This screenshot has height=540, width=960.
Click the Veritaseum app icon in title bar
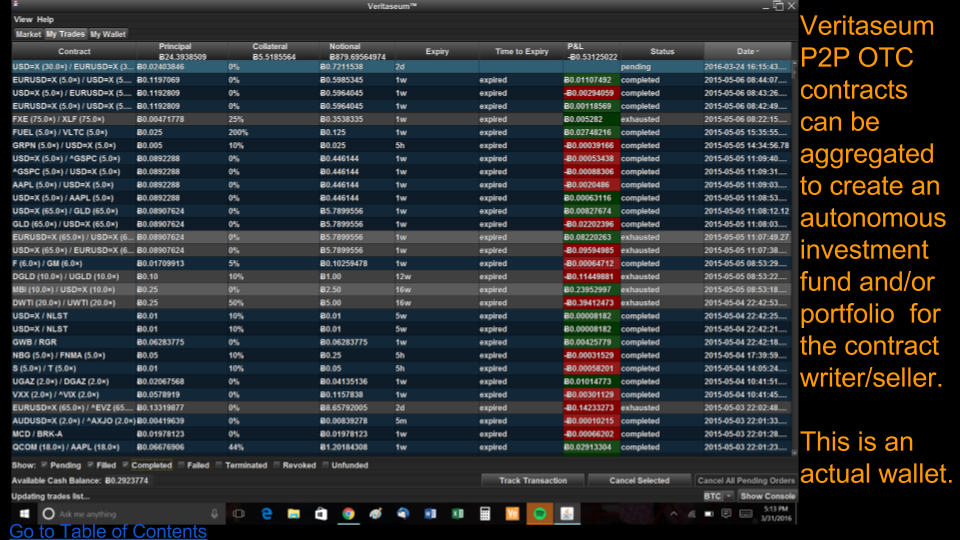click(x=15, y=4)
